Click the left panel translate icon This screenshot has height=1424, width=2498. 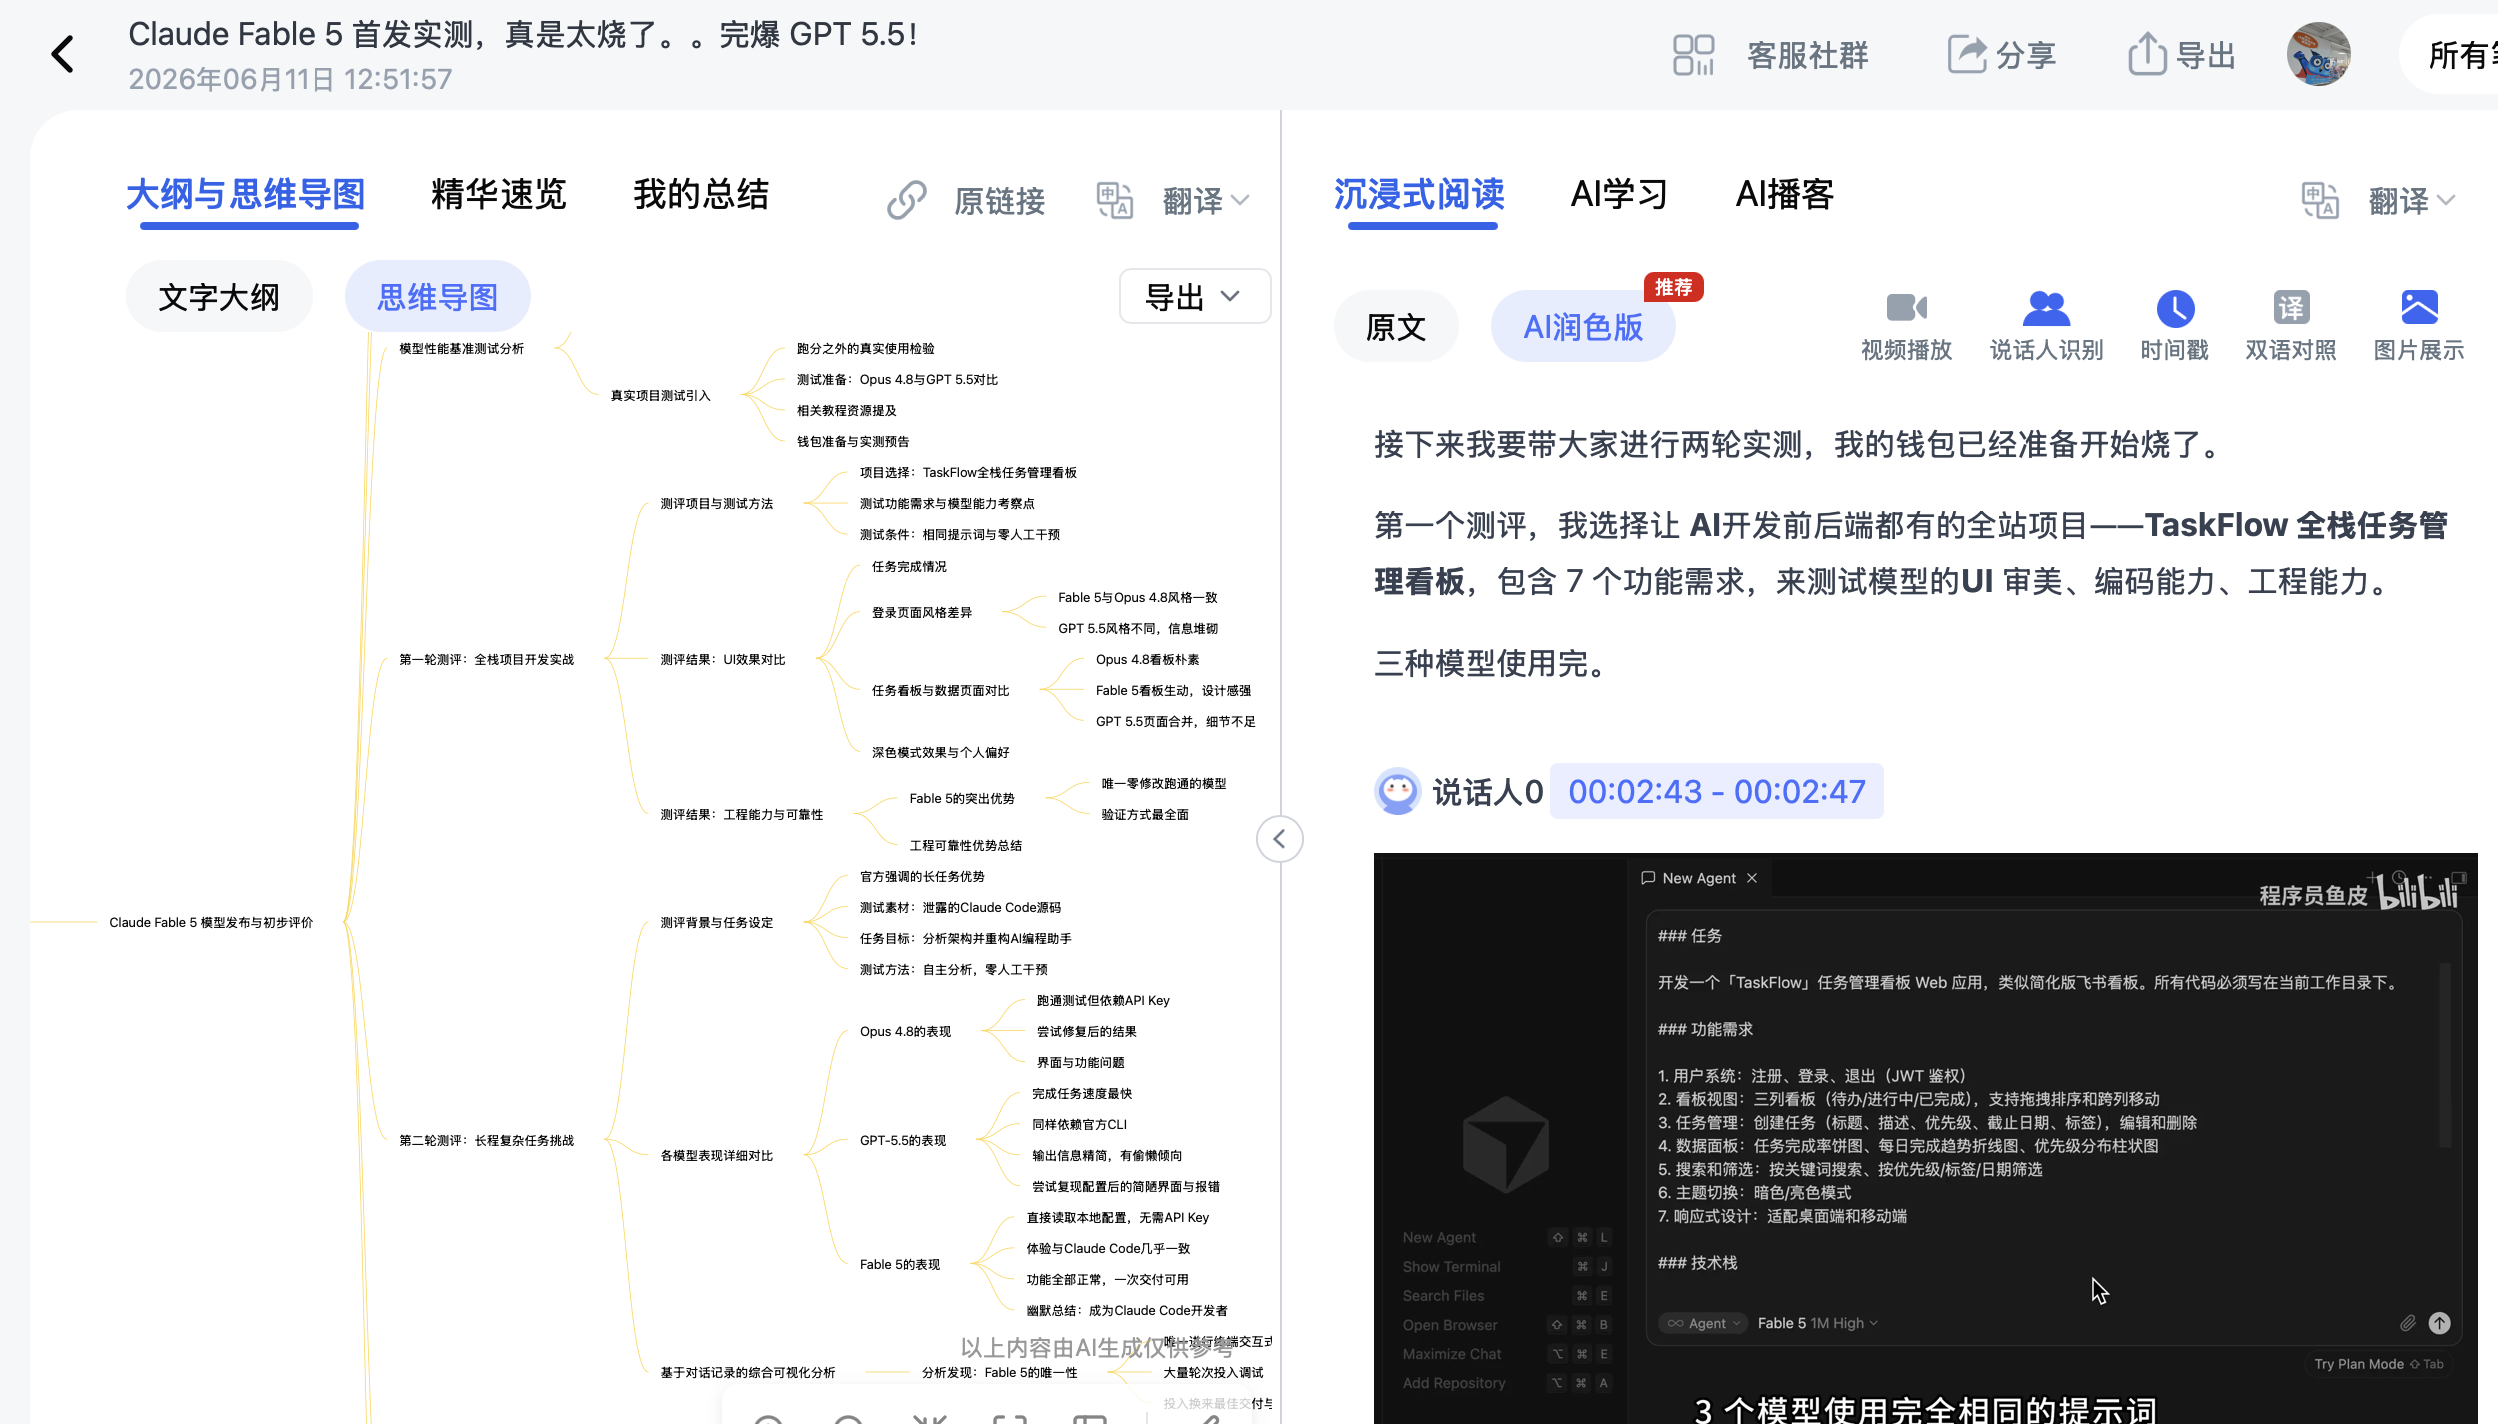[1115, 200]
